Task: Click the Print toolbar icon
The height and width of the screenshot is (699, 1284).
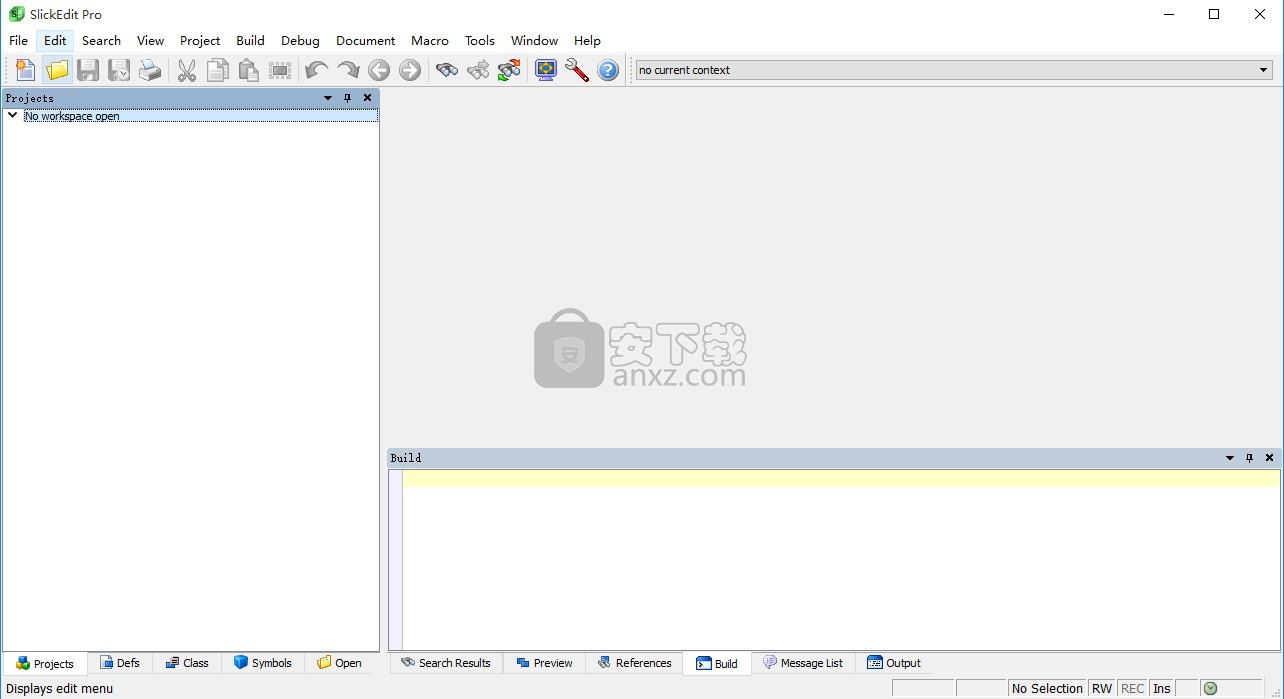Action: (150, 70)
